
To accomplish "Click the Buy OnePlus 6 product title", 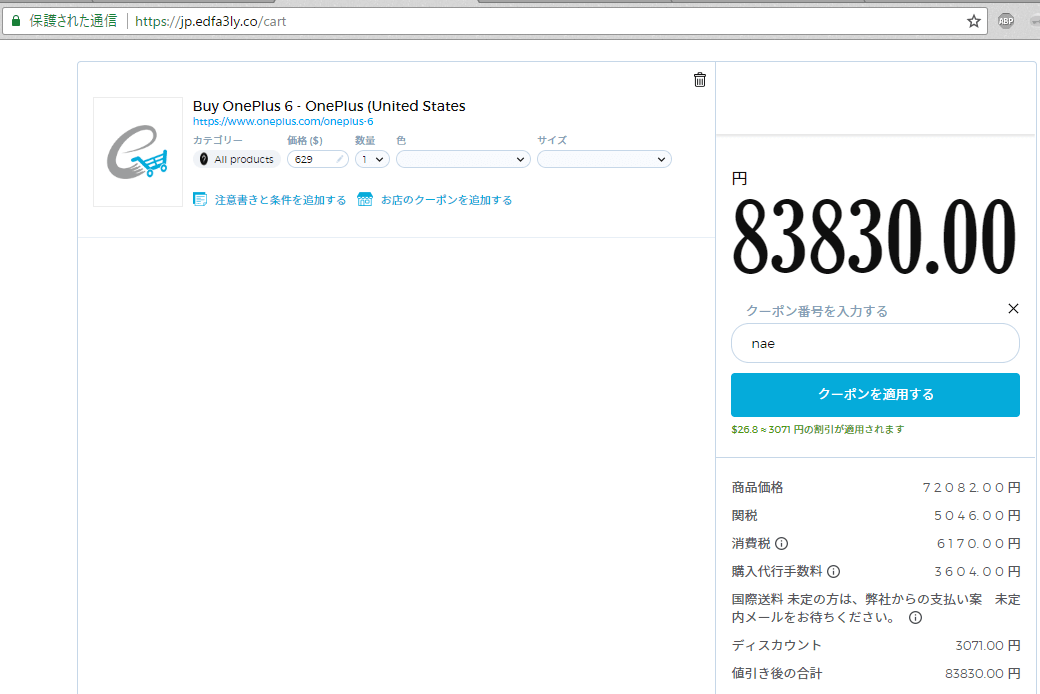I will (329, 105).
